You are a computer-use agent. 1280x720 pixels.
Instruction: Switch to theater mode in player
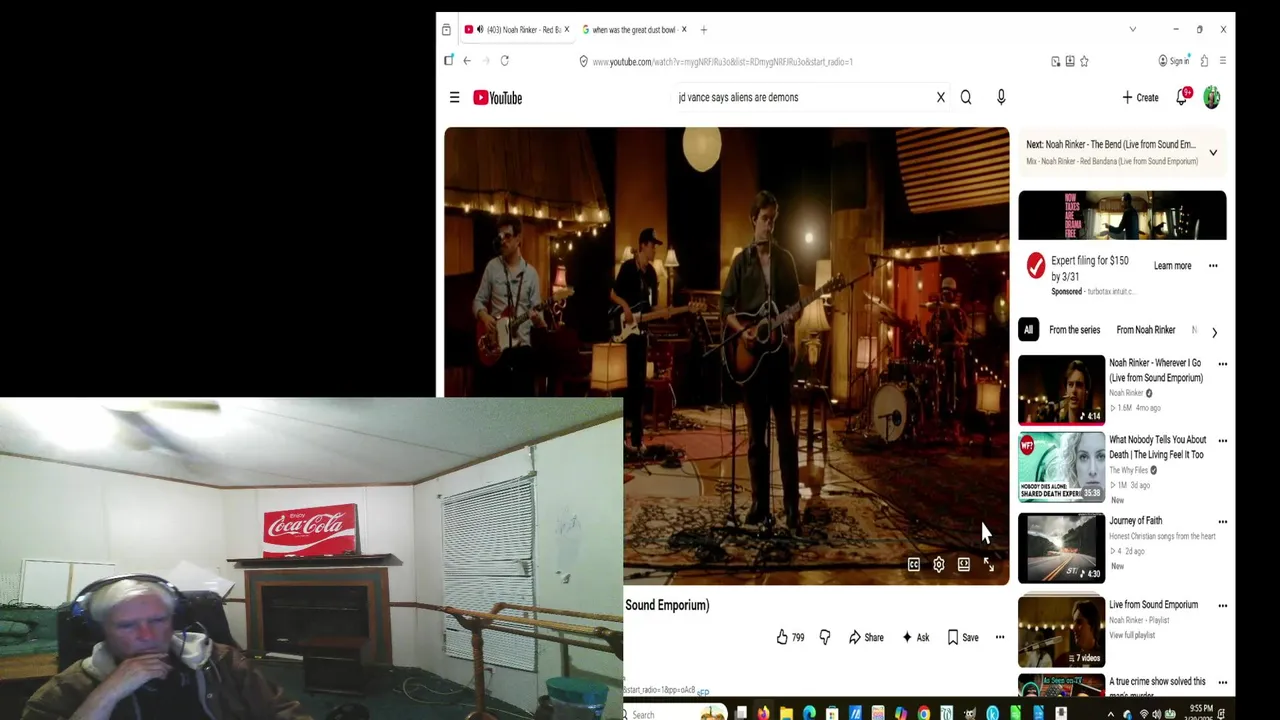[x=963, y=565]
